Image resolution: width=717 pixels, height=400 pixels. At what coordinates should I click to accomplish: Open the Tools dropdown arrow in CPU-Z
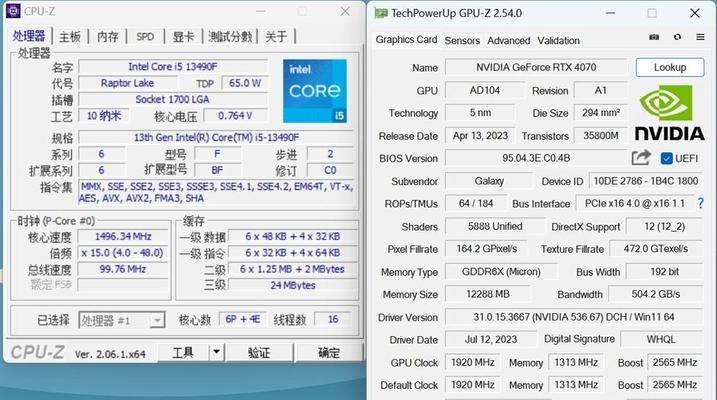click(x=216, y=352)
